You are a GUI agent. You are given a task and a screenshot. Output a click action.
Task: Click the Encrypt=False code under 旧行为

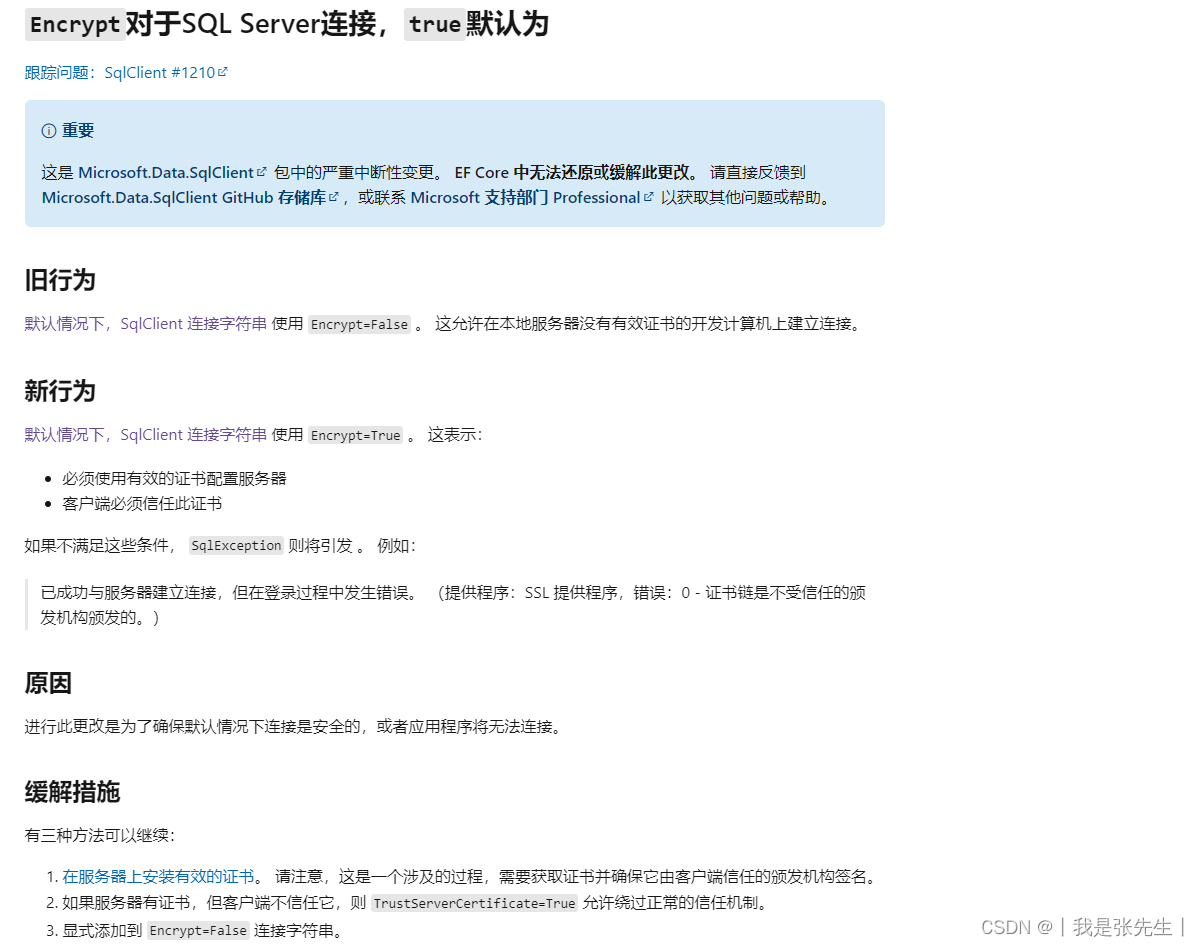click(359, 324)
